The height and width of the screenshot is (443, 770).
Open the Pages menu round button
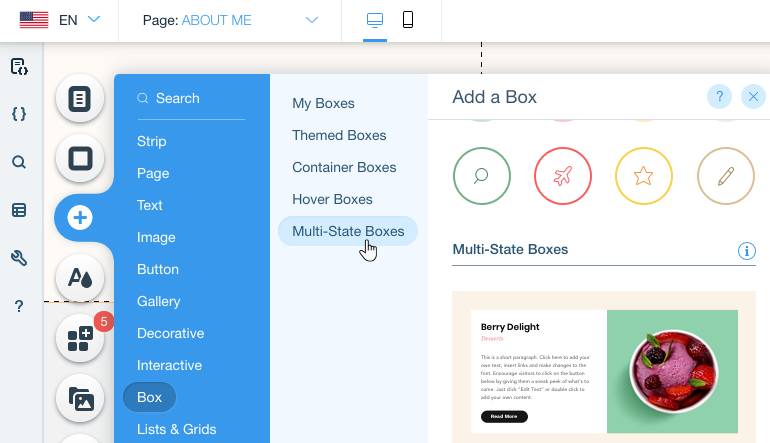pyautogui.click(x=80, y=98)
